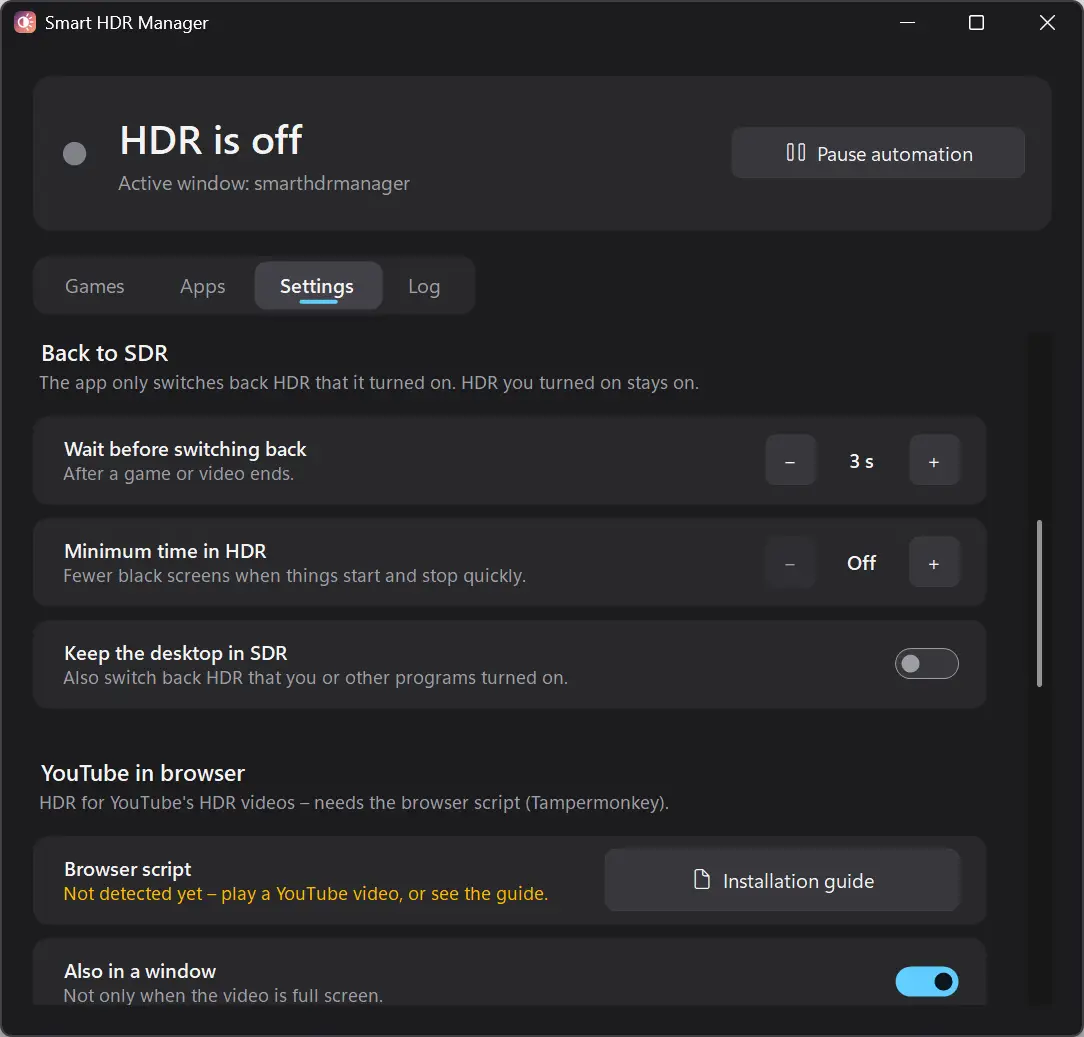Click the 'Back to SDR' section heading
Screen dimensions: 1084x1037
(105, 353)
